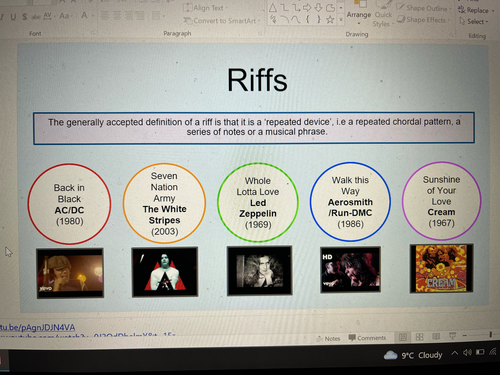This screenshot has width=500, height=375.
Task: Open the Select dropdown in Editing
Action: coord(474,22)
